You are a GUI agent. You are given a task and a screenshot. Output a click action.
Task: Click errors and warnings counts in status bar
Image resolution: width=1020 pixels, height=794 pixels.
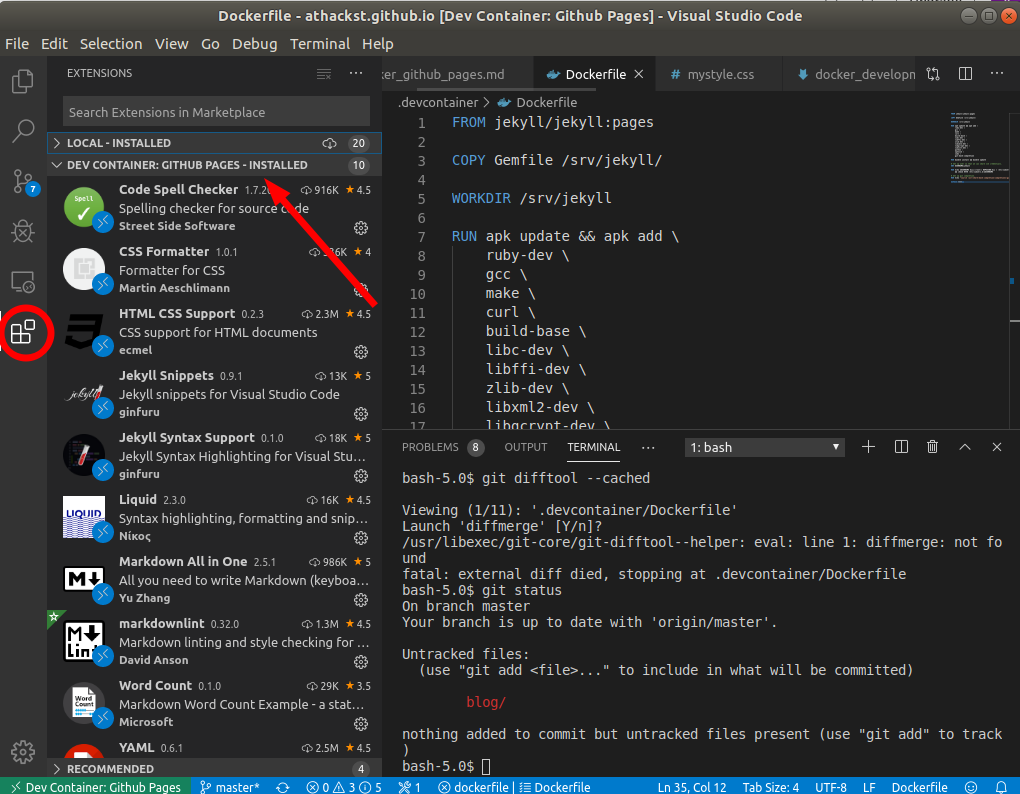tap(344, 787)
